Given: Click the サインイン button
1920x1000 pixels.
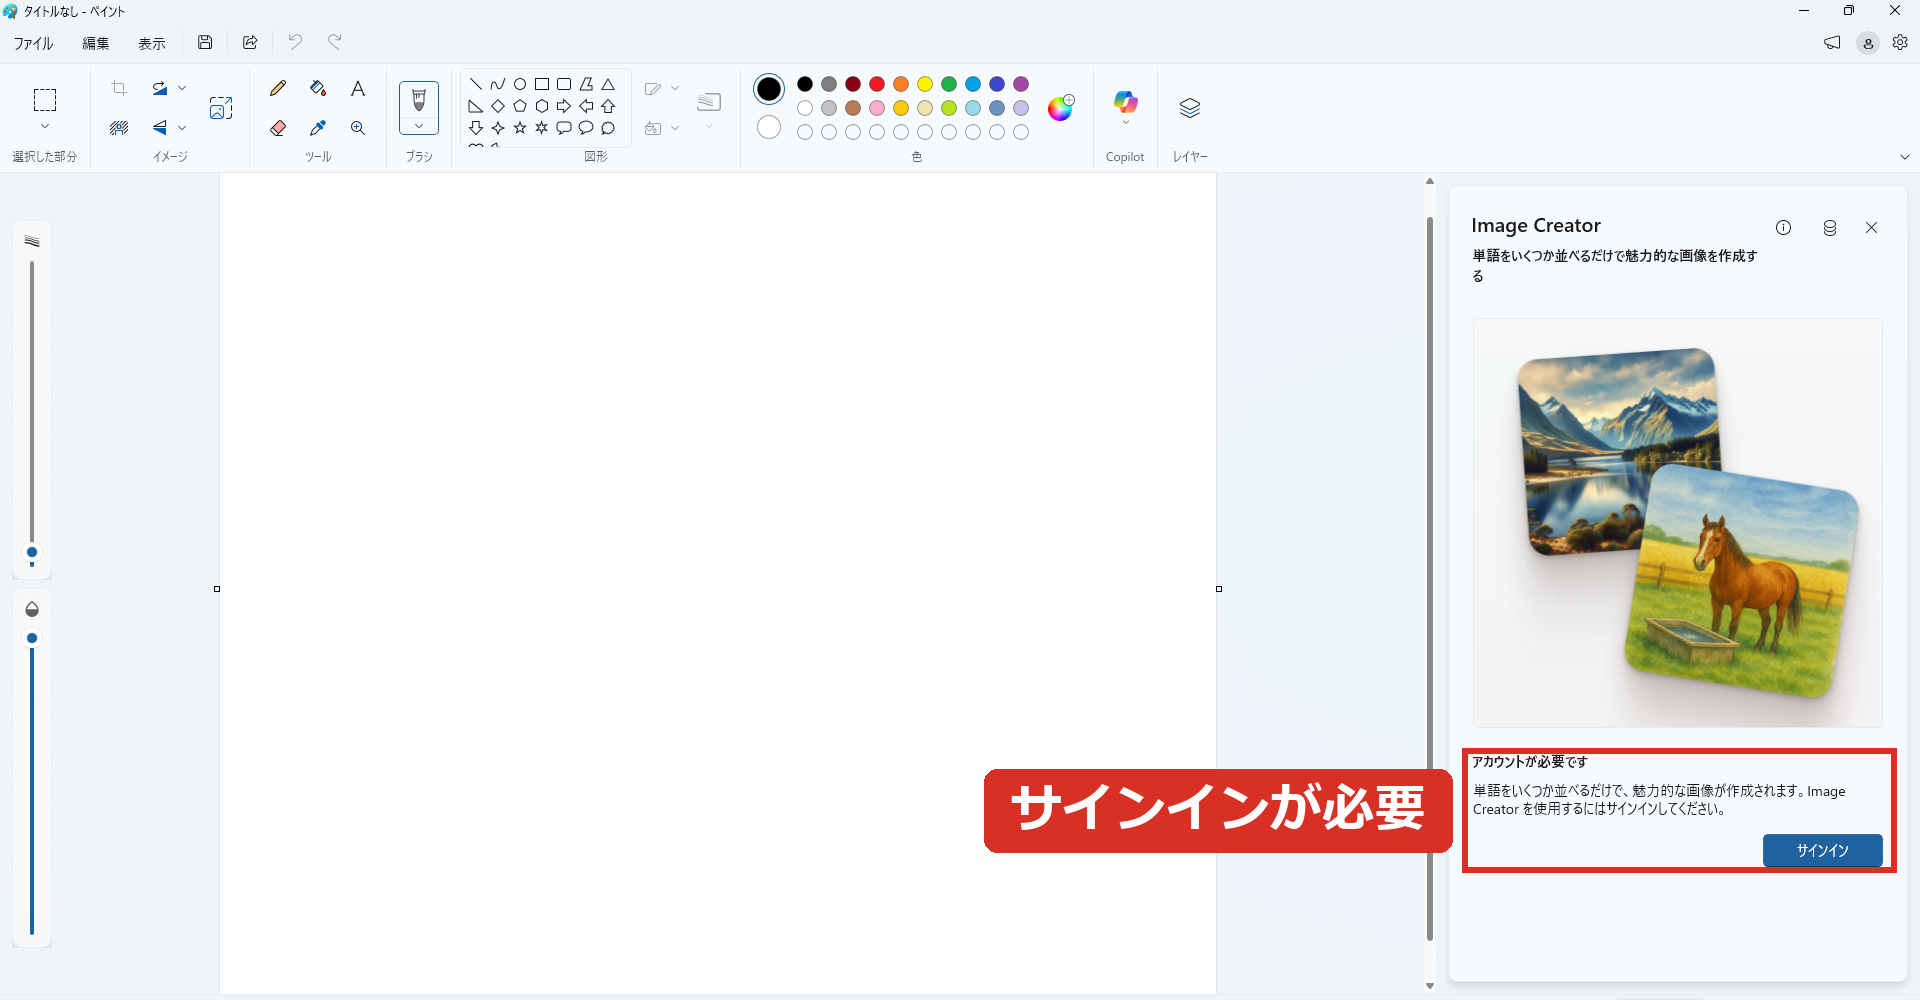Looking at the screenshot, I should [x=1822, y=850].
